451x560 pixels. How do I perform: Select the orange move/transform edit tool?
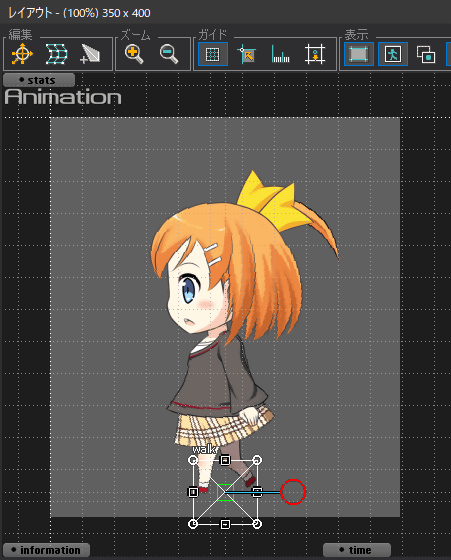pyautogui.click(x=22, y=54)
